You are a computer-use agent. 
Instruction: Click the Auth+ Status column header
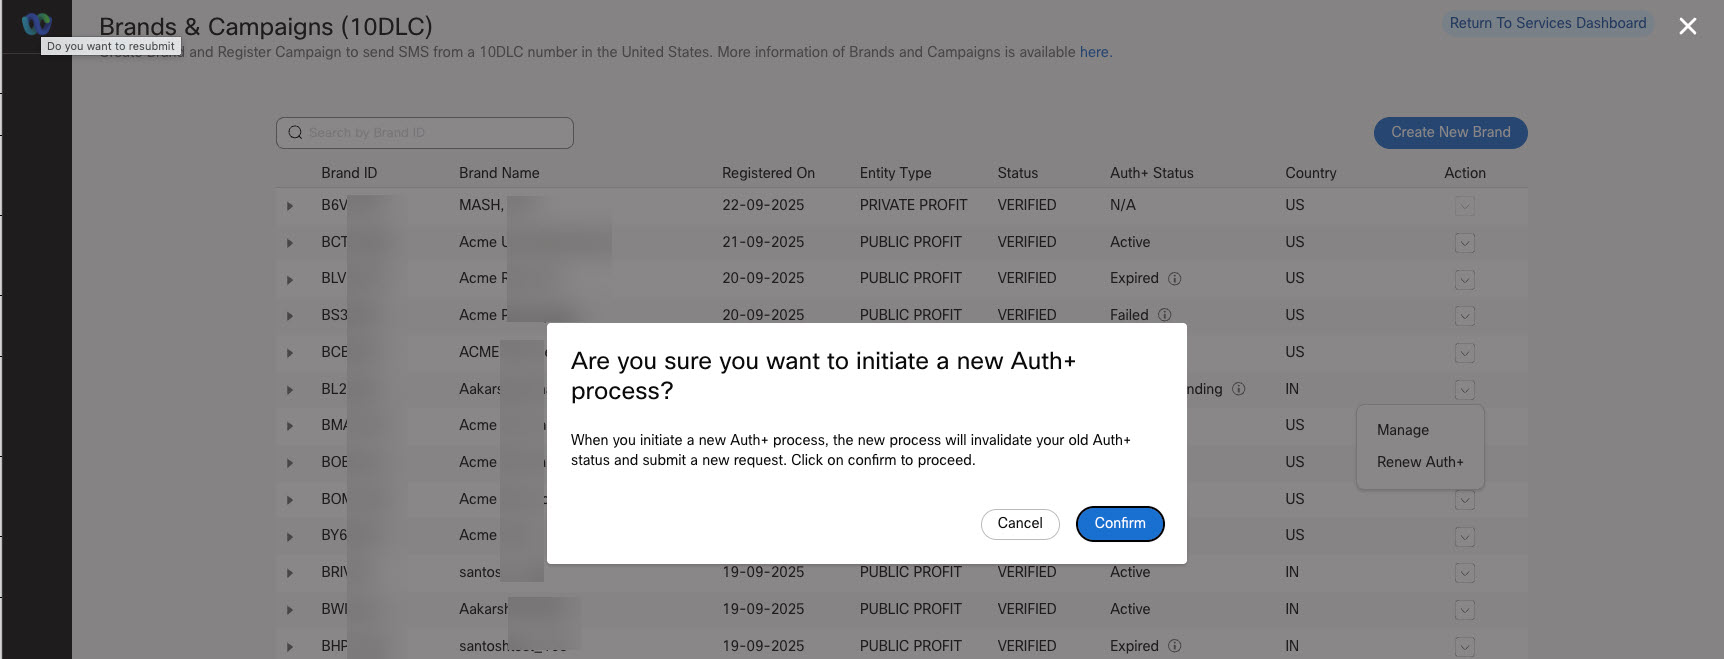tap(1152, 173)
